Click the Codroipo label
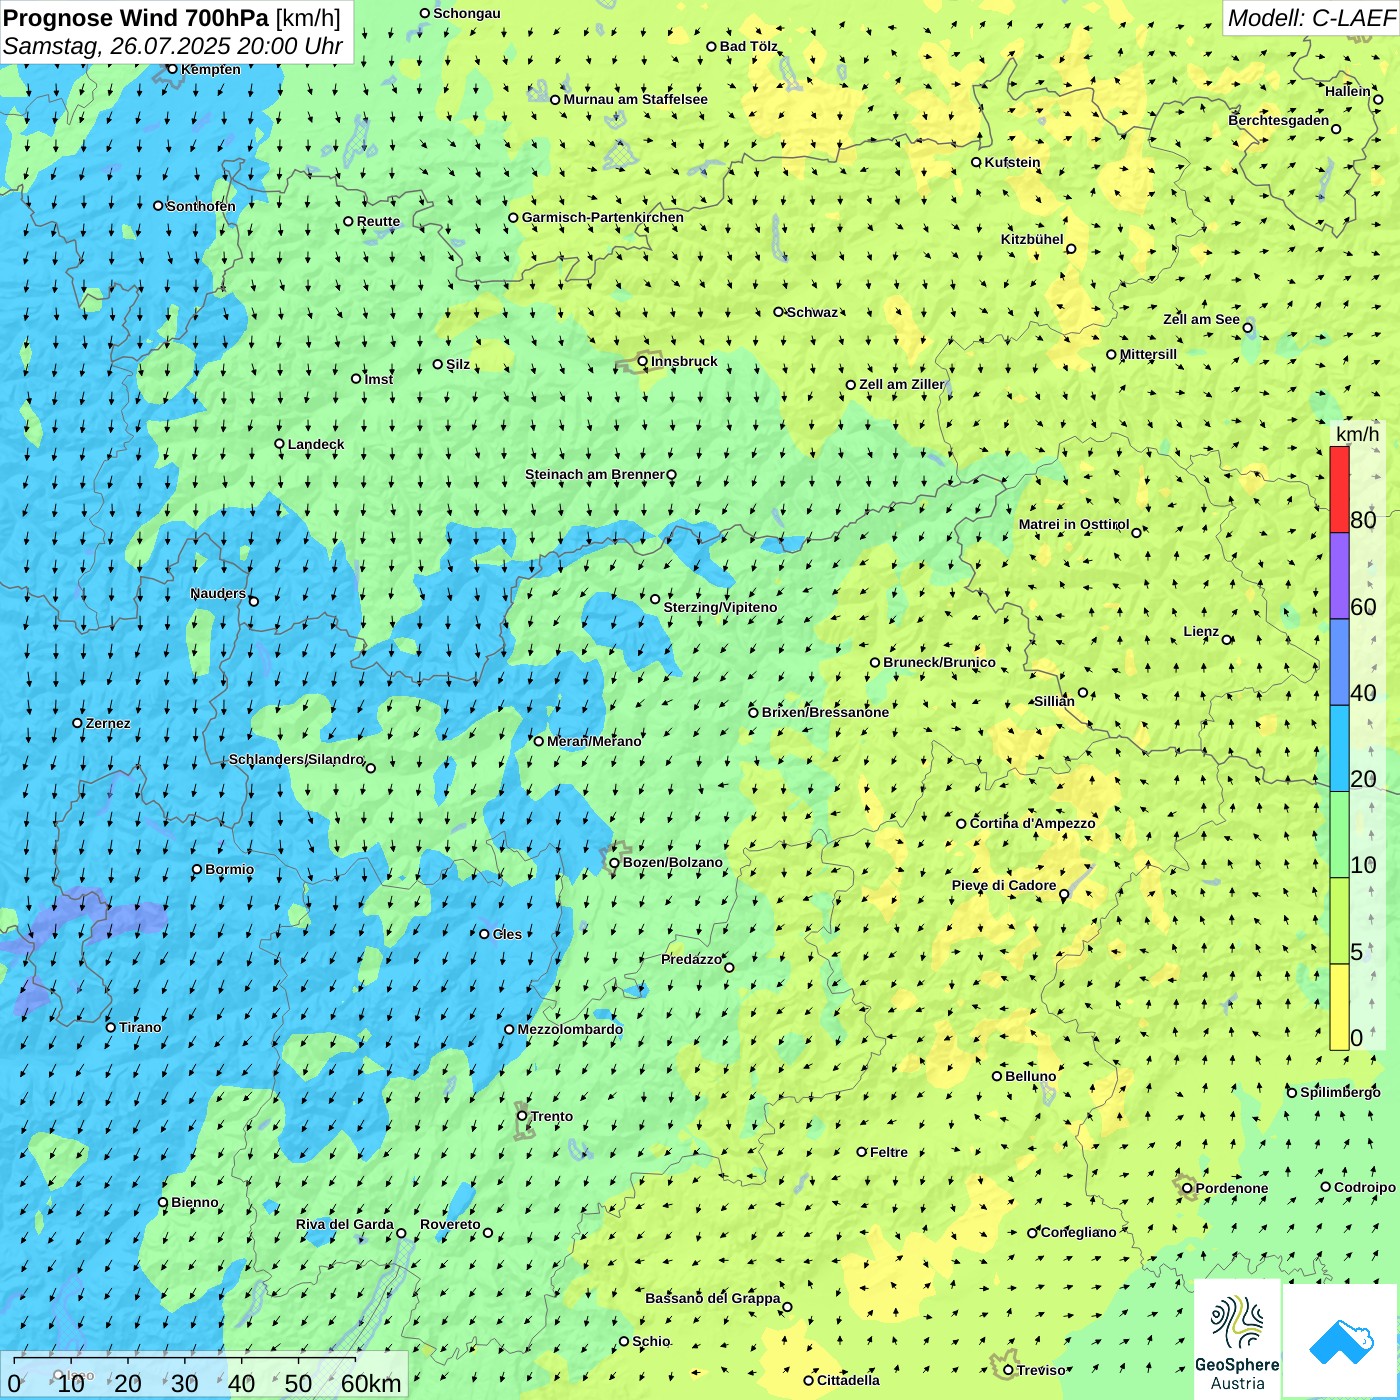 point(1365,1187)
